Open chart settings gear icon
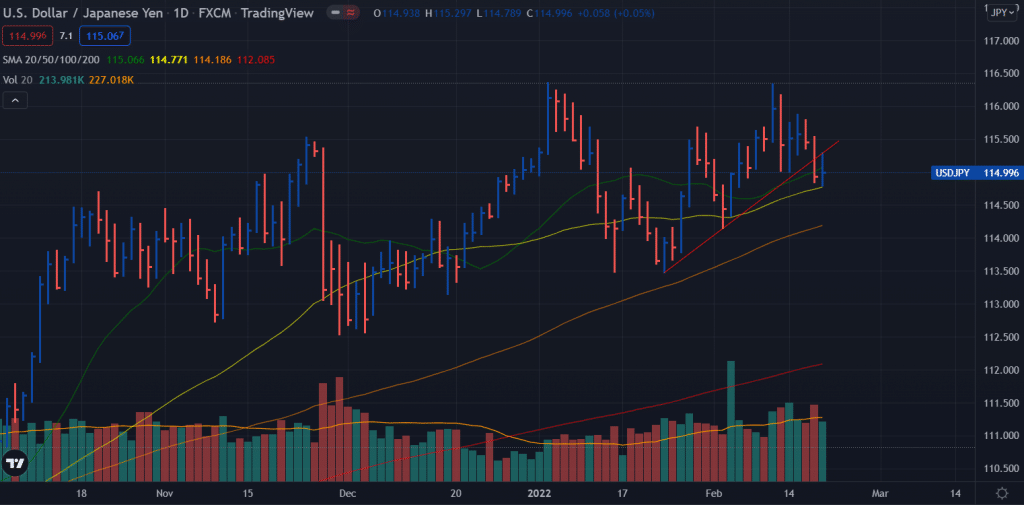Screen dimensions: 1024x505 (x=1001, y=493)
